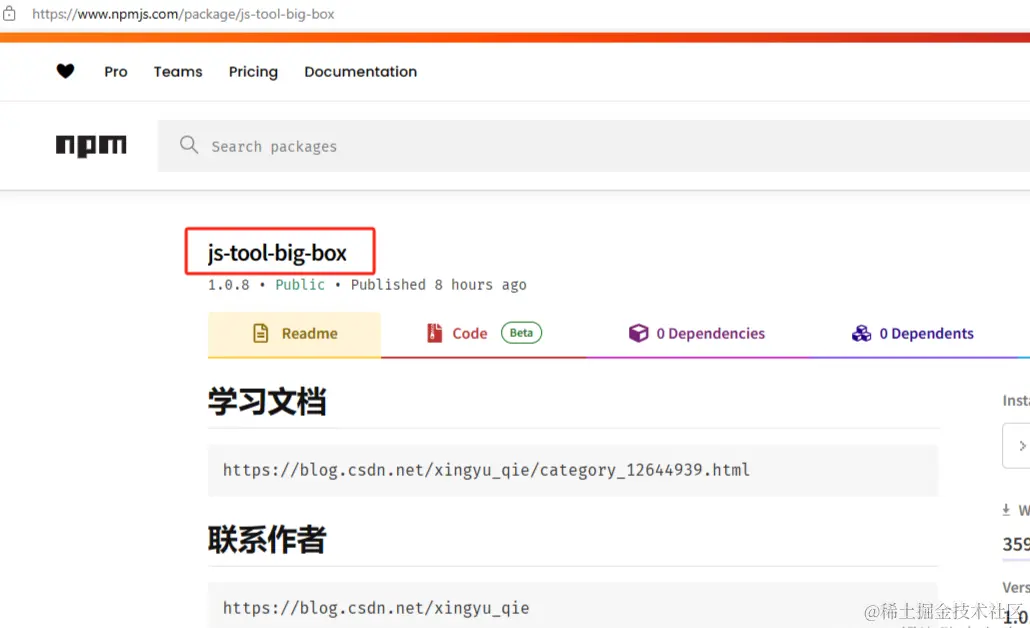Click the js-tool-big-box package title

[277, 253]
